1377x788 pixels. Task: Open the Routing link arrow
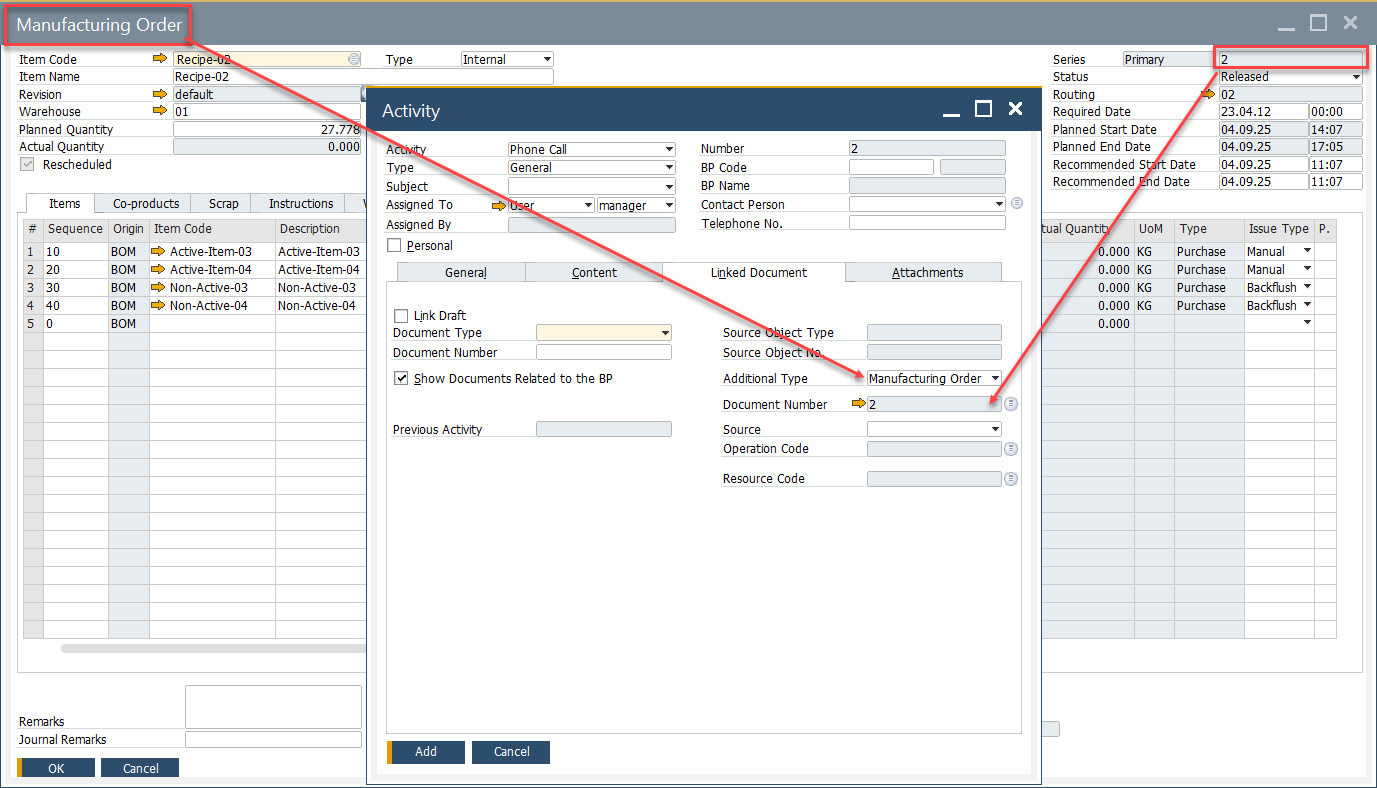pos(1207,93)
